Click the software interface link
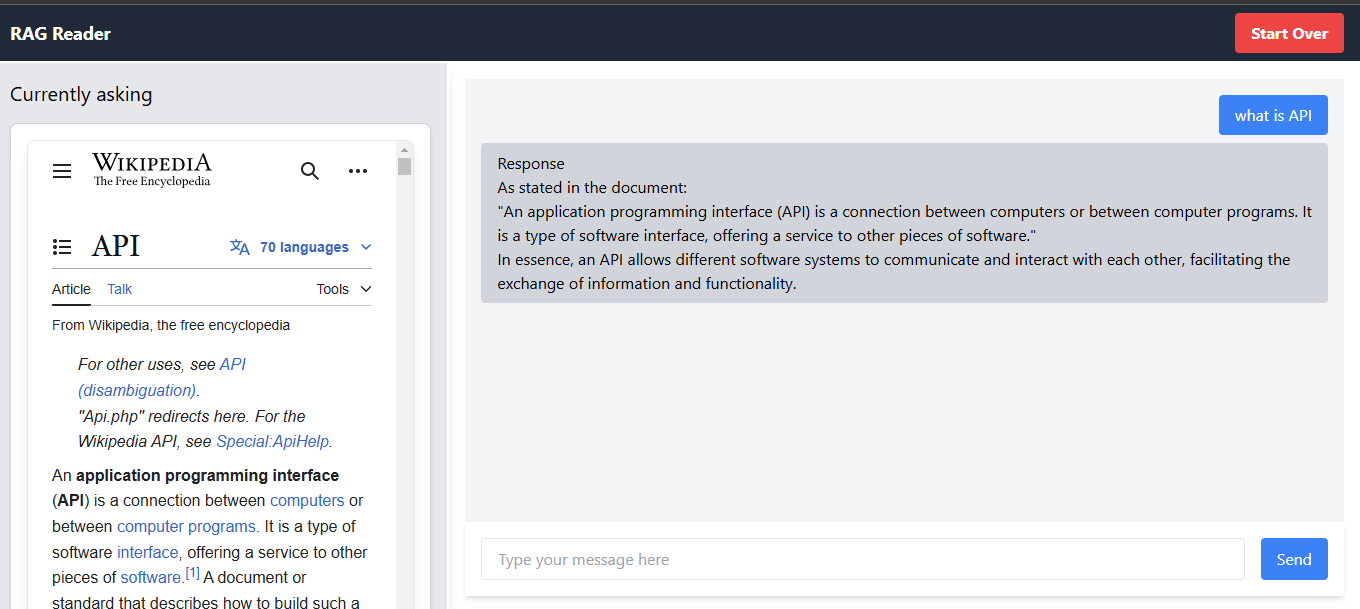Viewport: 1360px width, 609px height. tap(148, 552)
